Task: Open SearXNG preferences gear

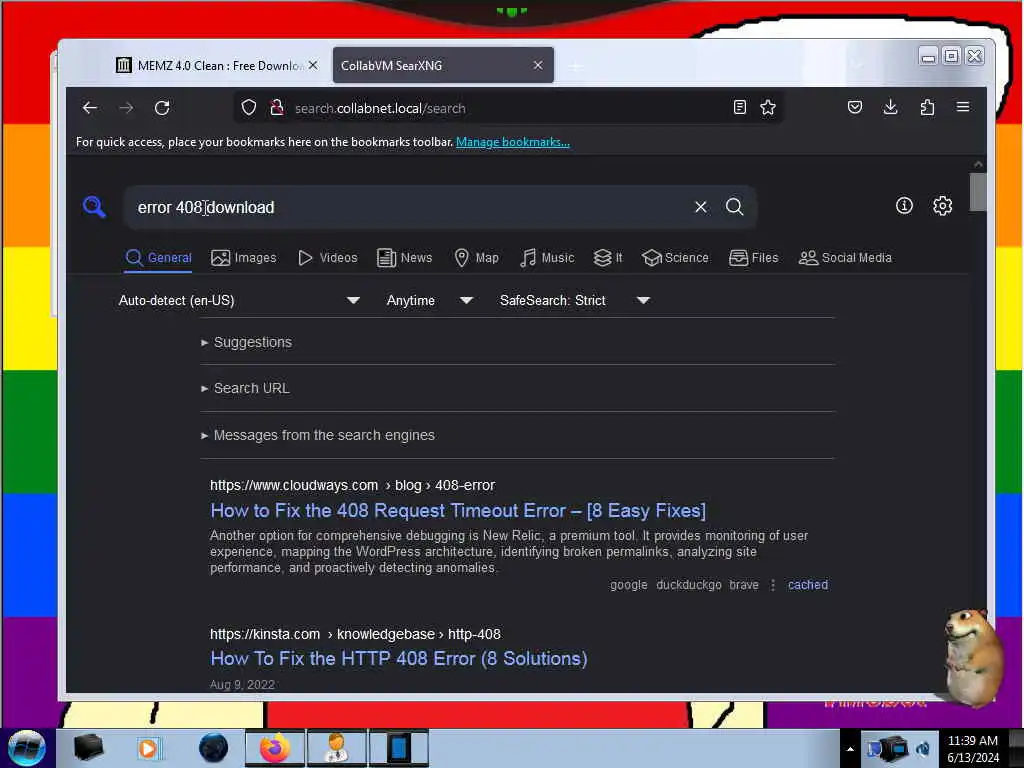Action: pyautogui.click(x=942, y=206)
